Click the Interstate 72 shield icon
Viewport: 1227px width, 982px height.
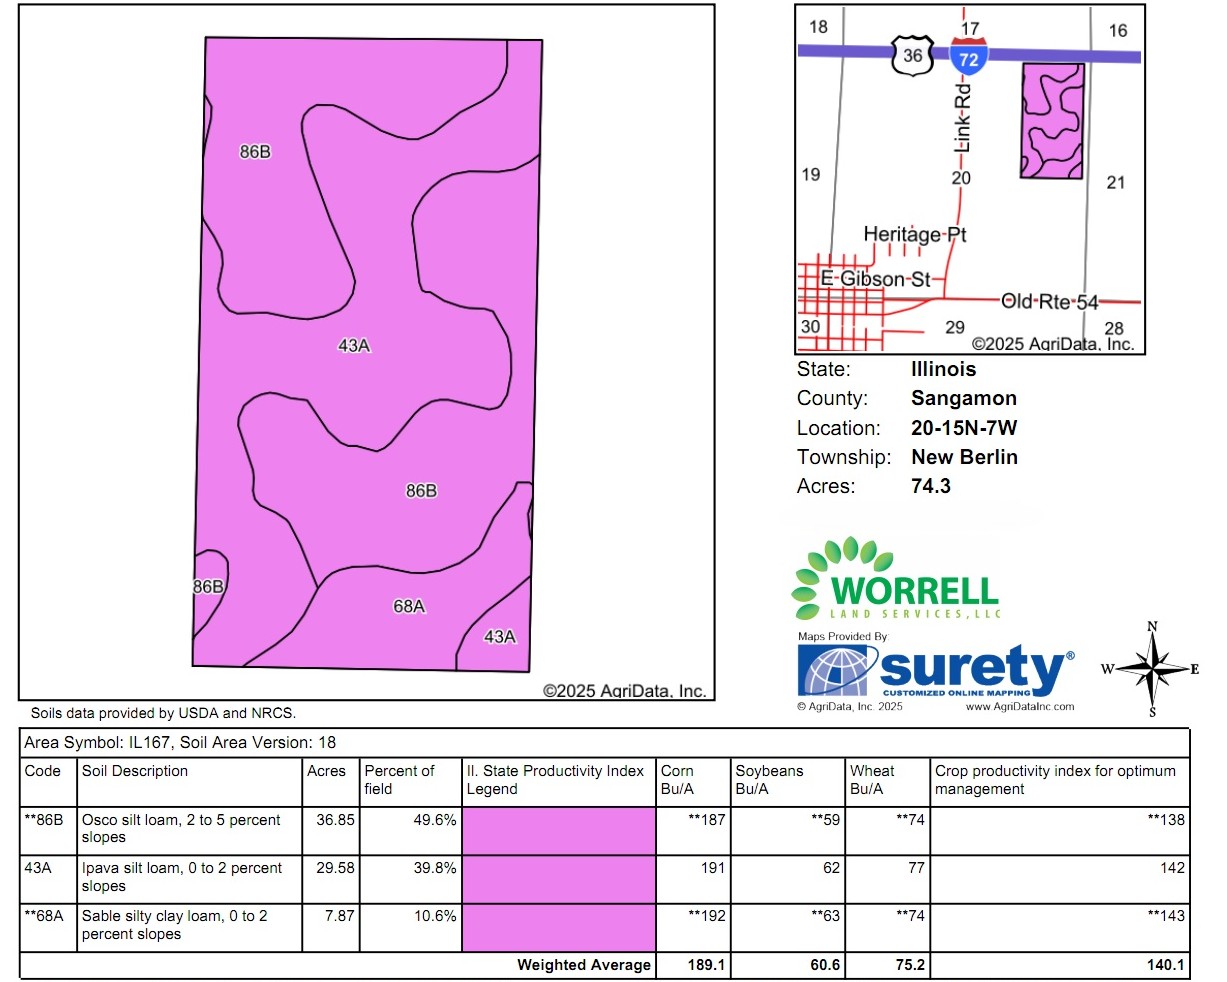969,57
